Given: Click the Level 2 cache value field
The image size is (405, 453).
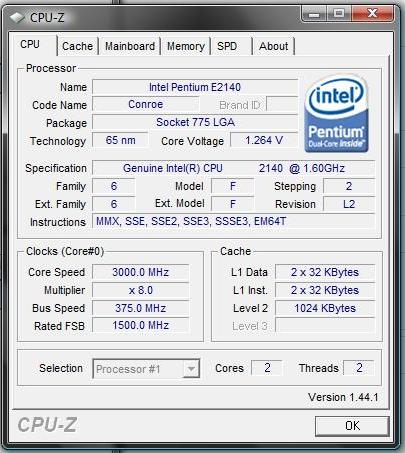Looking at the screenshot, I should (x=325, y=308).
